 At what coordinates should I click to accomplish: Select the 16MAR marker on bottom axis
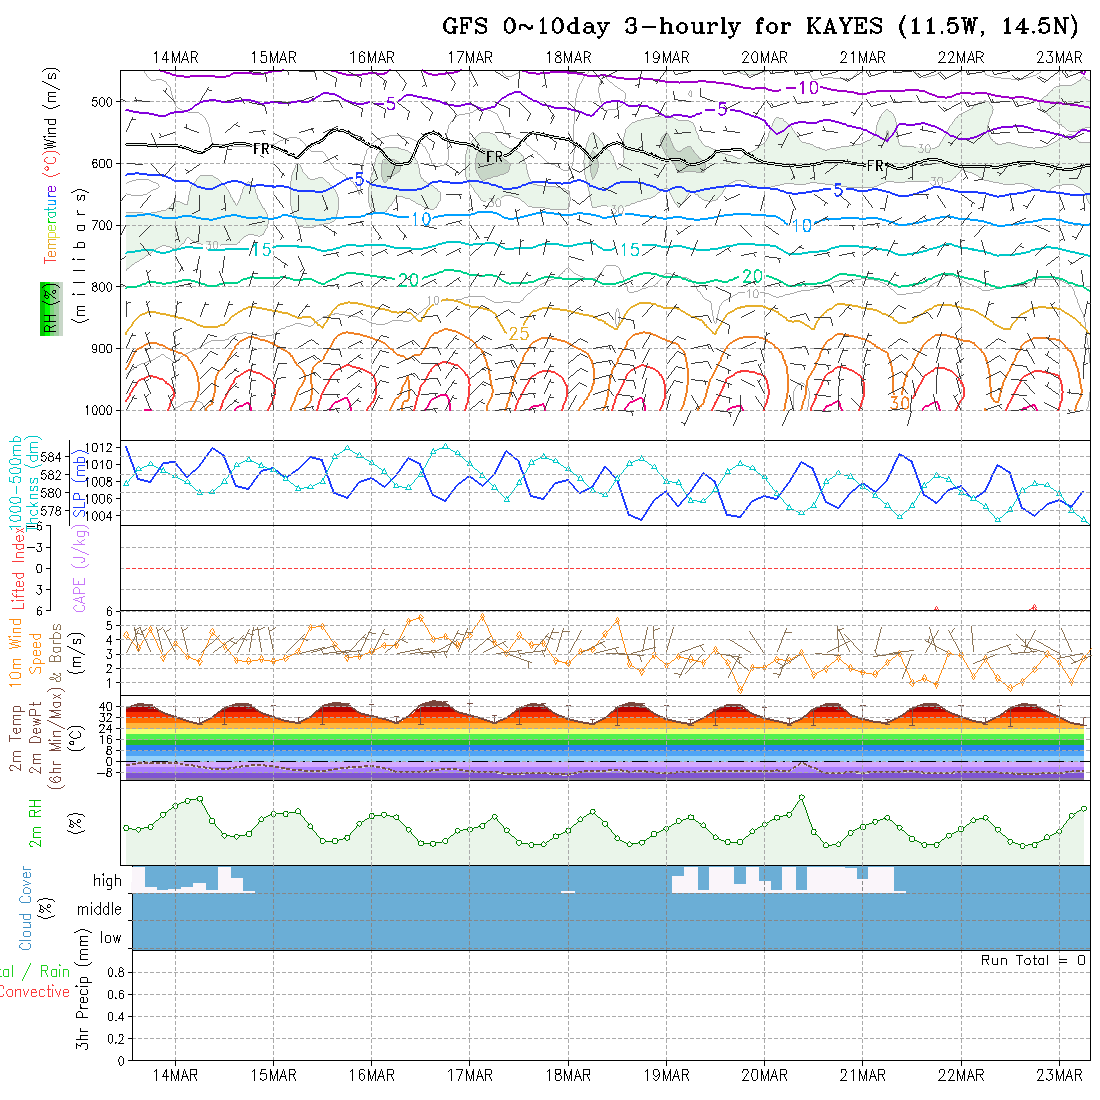(x=371, y=1075)
